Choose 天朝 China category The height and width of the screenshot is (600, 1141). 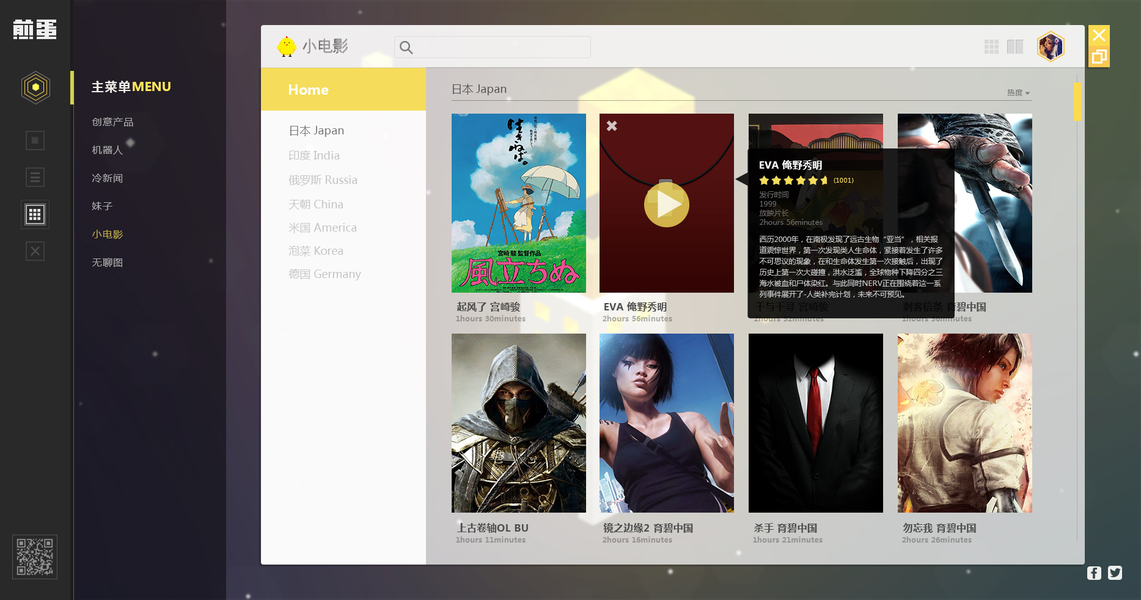coord(316,204)
